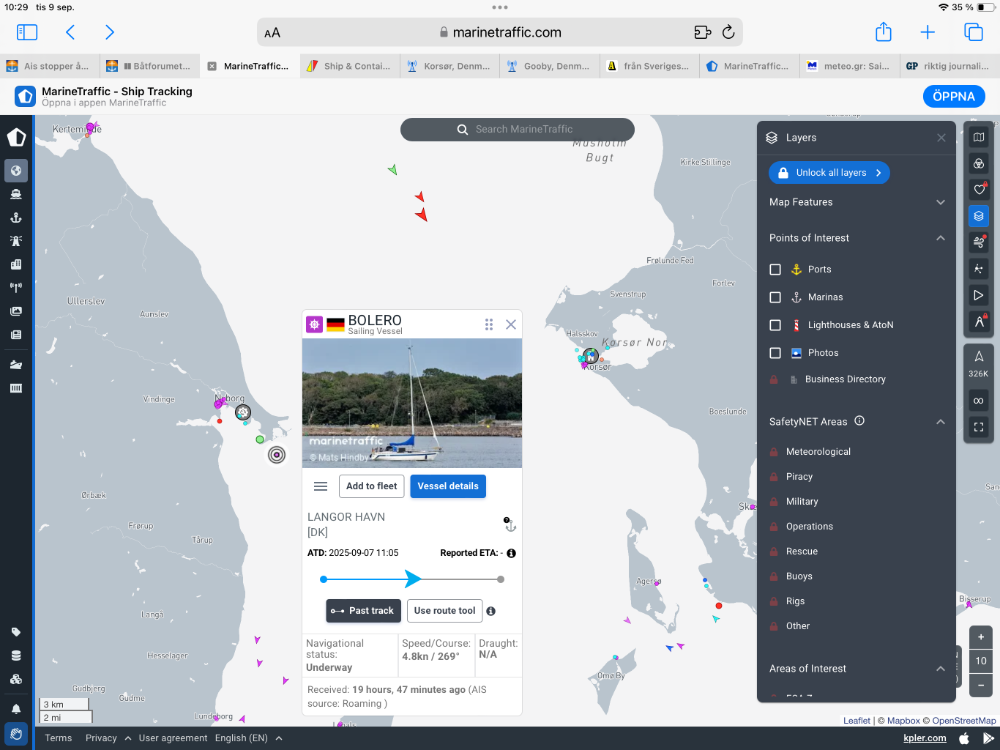Open the news icon in left sidebar
Viewport: 1000px width, 750px height.
[16, 334]
